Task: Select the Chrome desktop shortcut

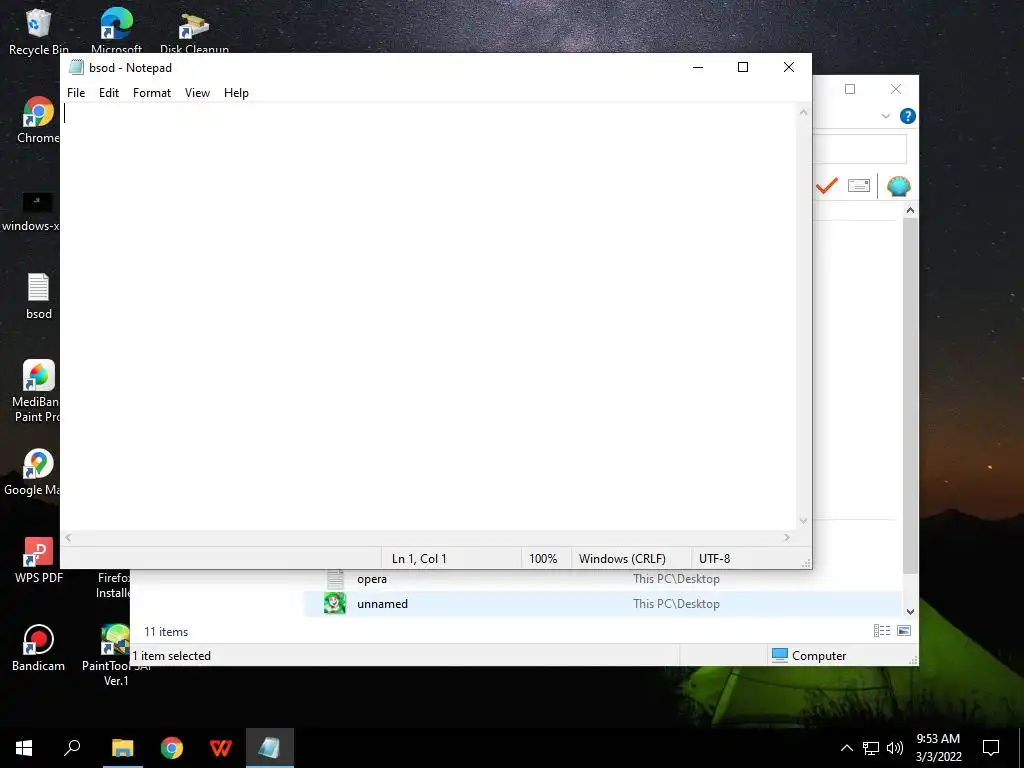Action: (38, 120)
